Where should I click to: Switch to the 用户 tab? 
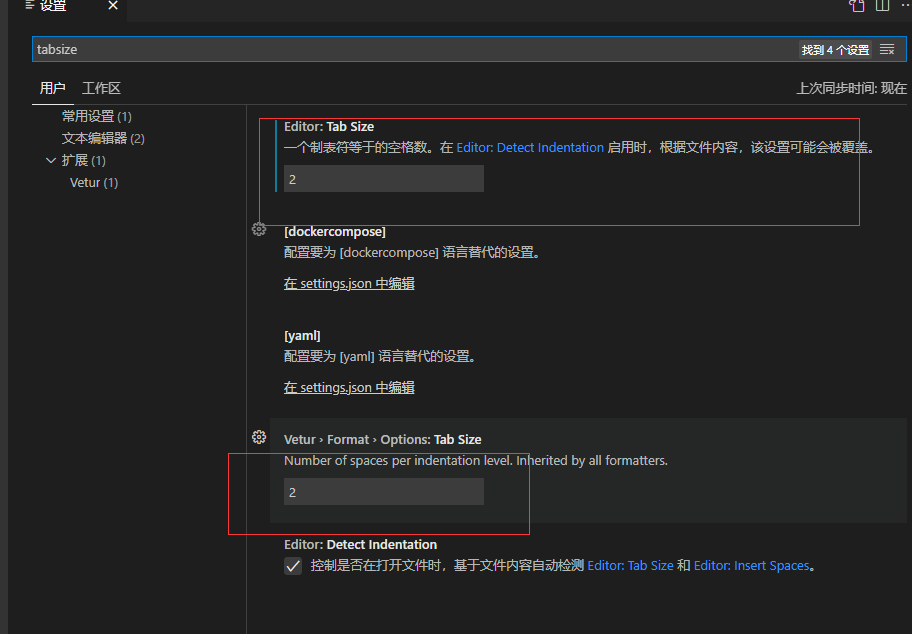pos(52,88)
